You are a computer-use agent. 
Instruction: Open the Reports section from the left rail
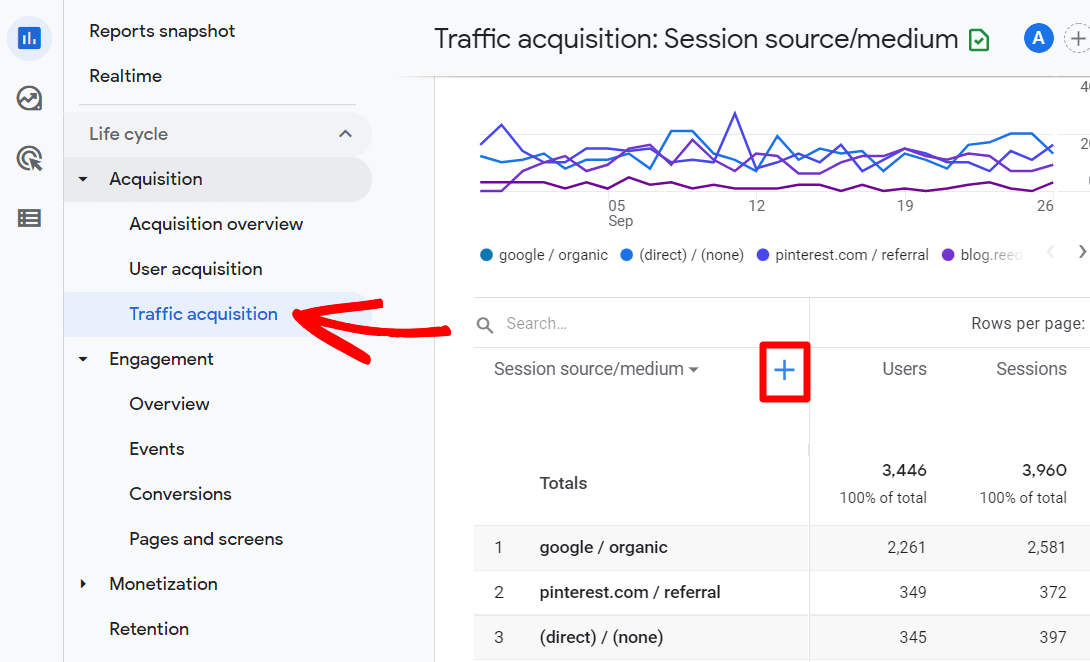(30, 38)
